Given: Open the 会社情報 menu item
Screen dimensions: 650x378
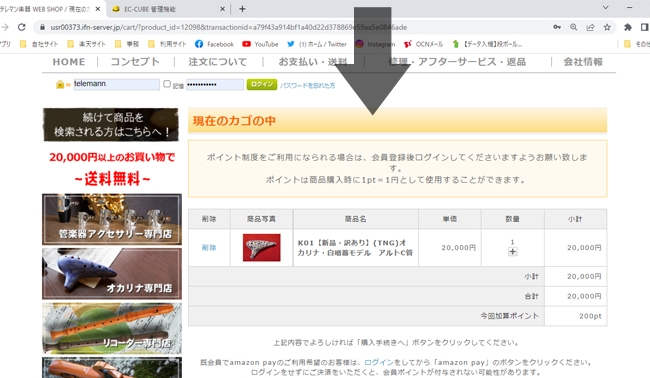Looking at the screenshot, I should [x=583, y=62].
